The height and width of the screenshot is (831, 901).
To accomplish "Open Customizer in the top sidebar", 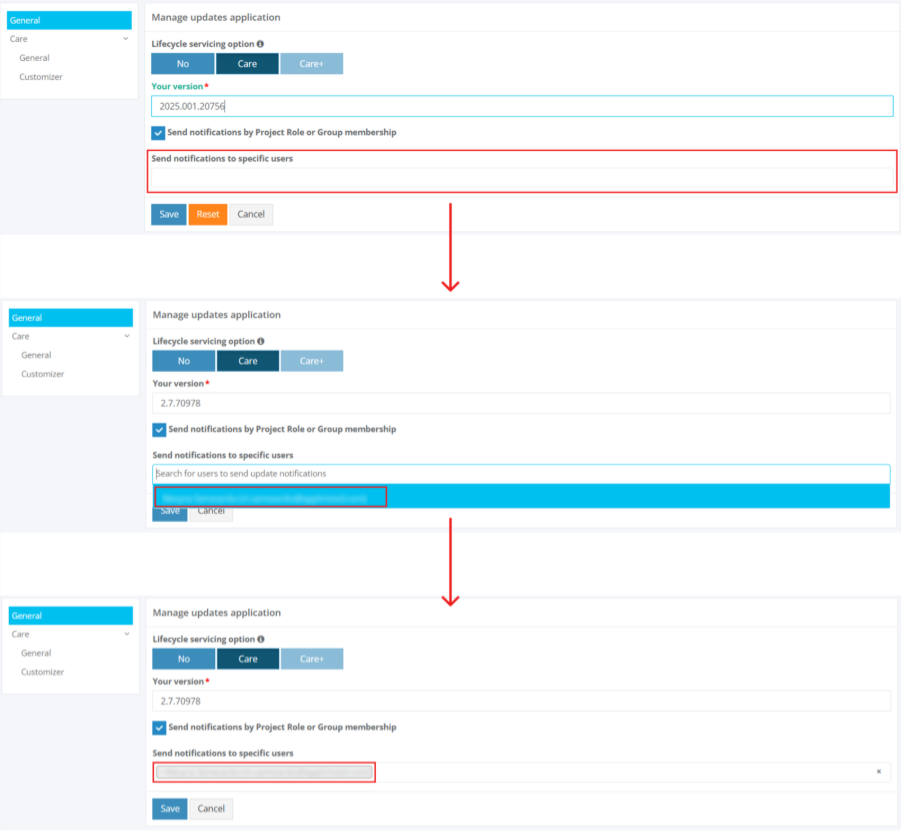I will (x=41, y=77).
